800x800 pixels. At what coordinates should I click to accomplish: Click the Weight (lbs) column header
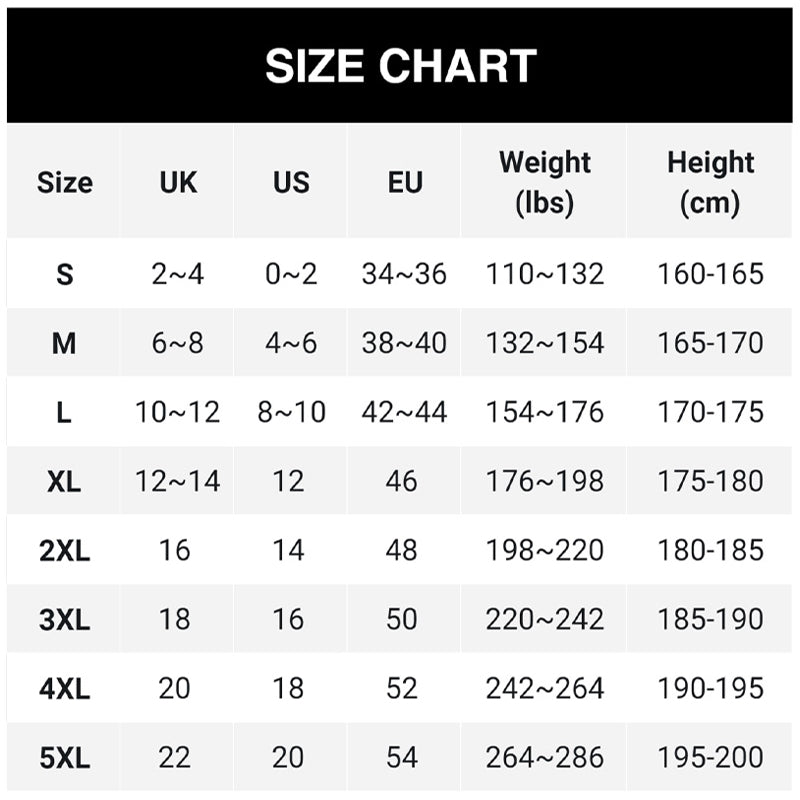545,182
